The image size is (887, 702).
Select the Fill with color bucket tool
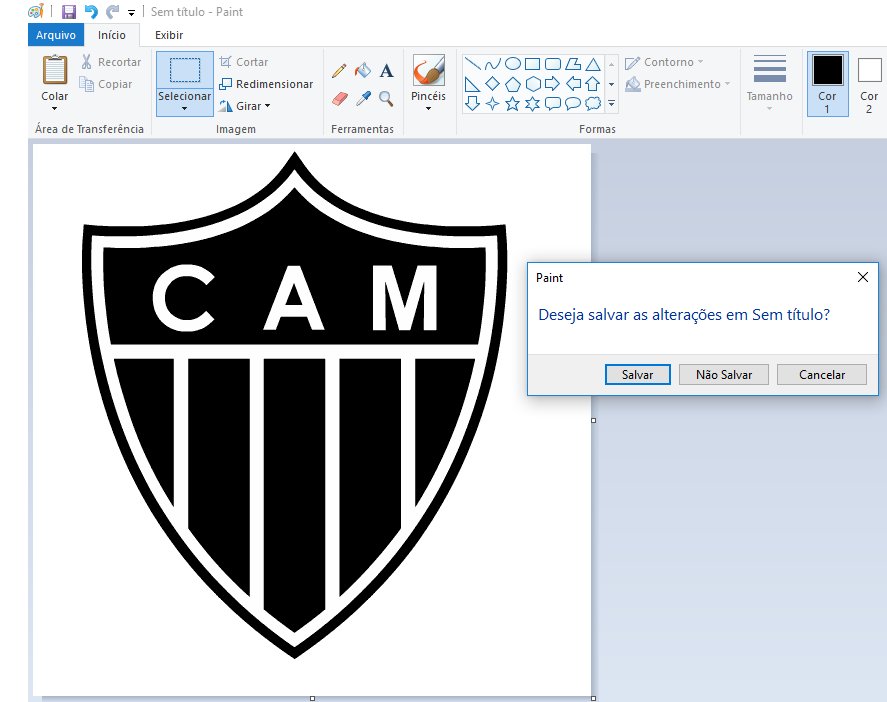coord(363,70)
